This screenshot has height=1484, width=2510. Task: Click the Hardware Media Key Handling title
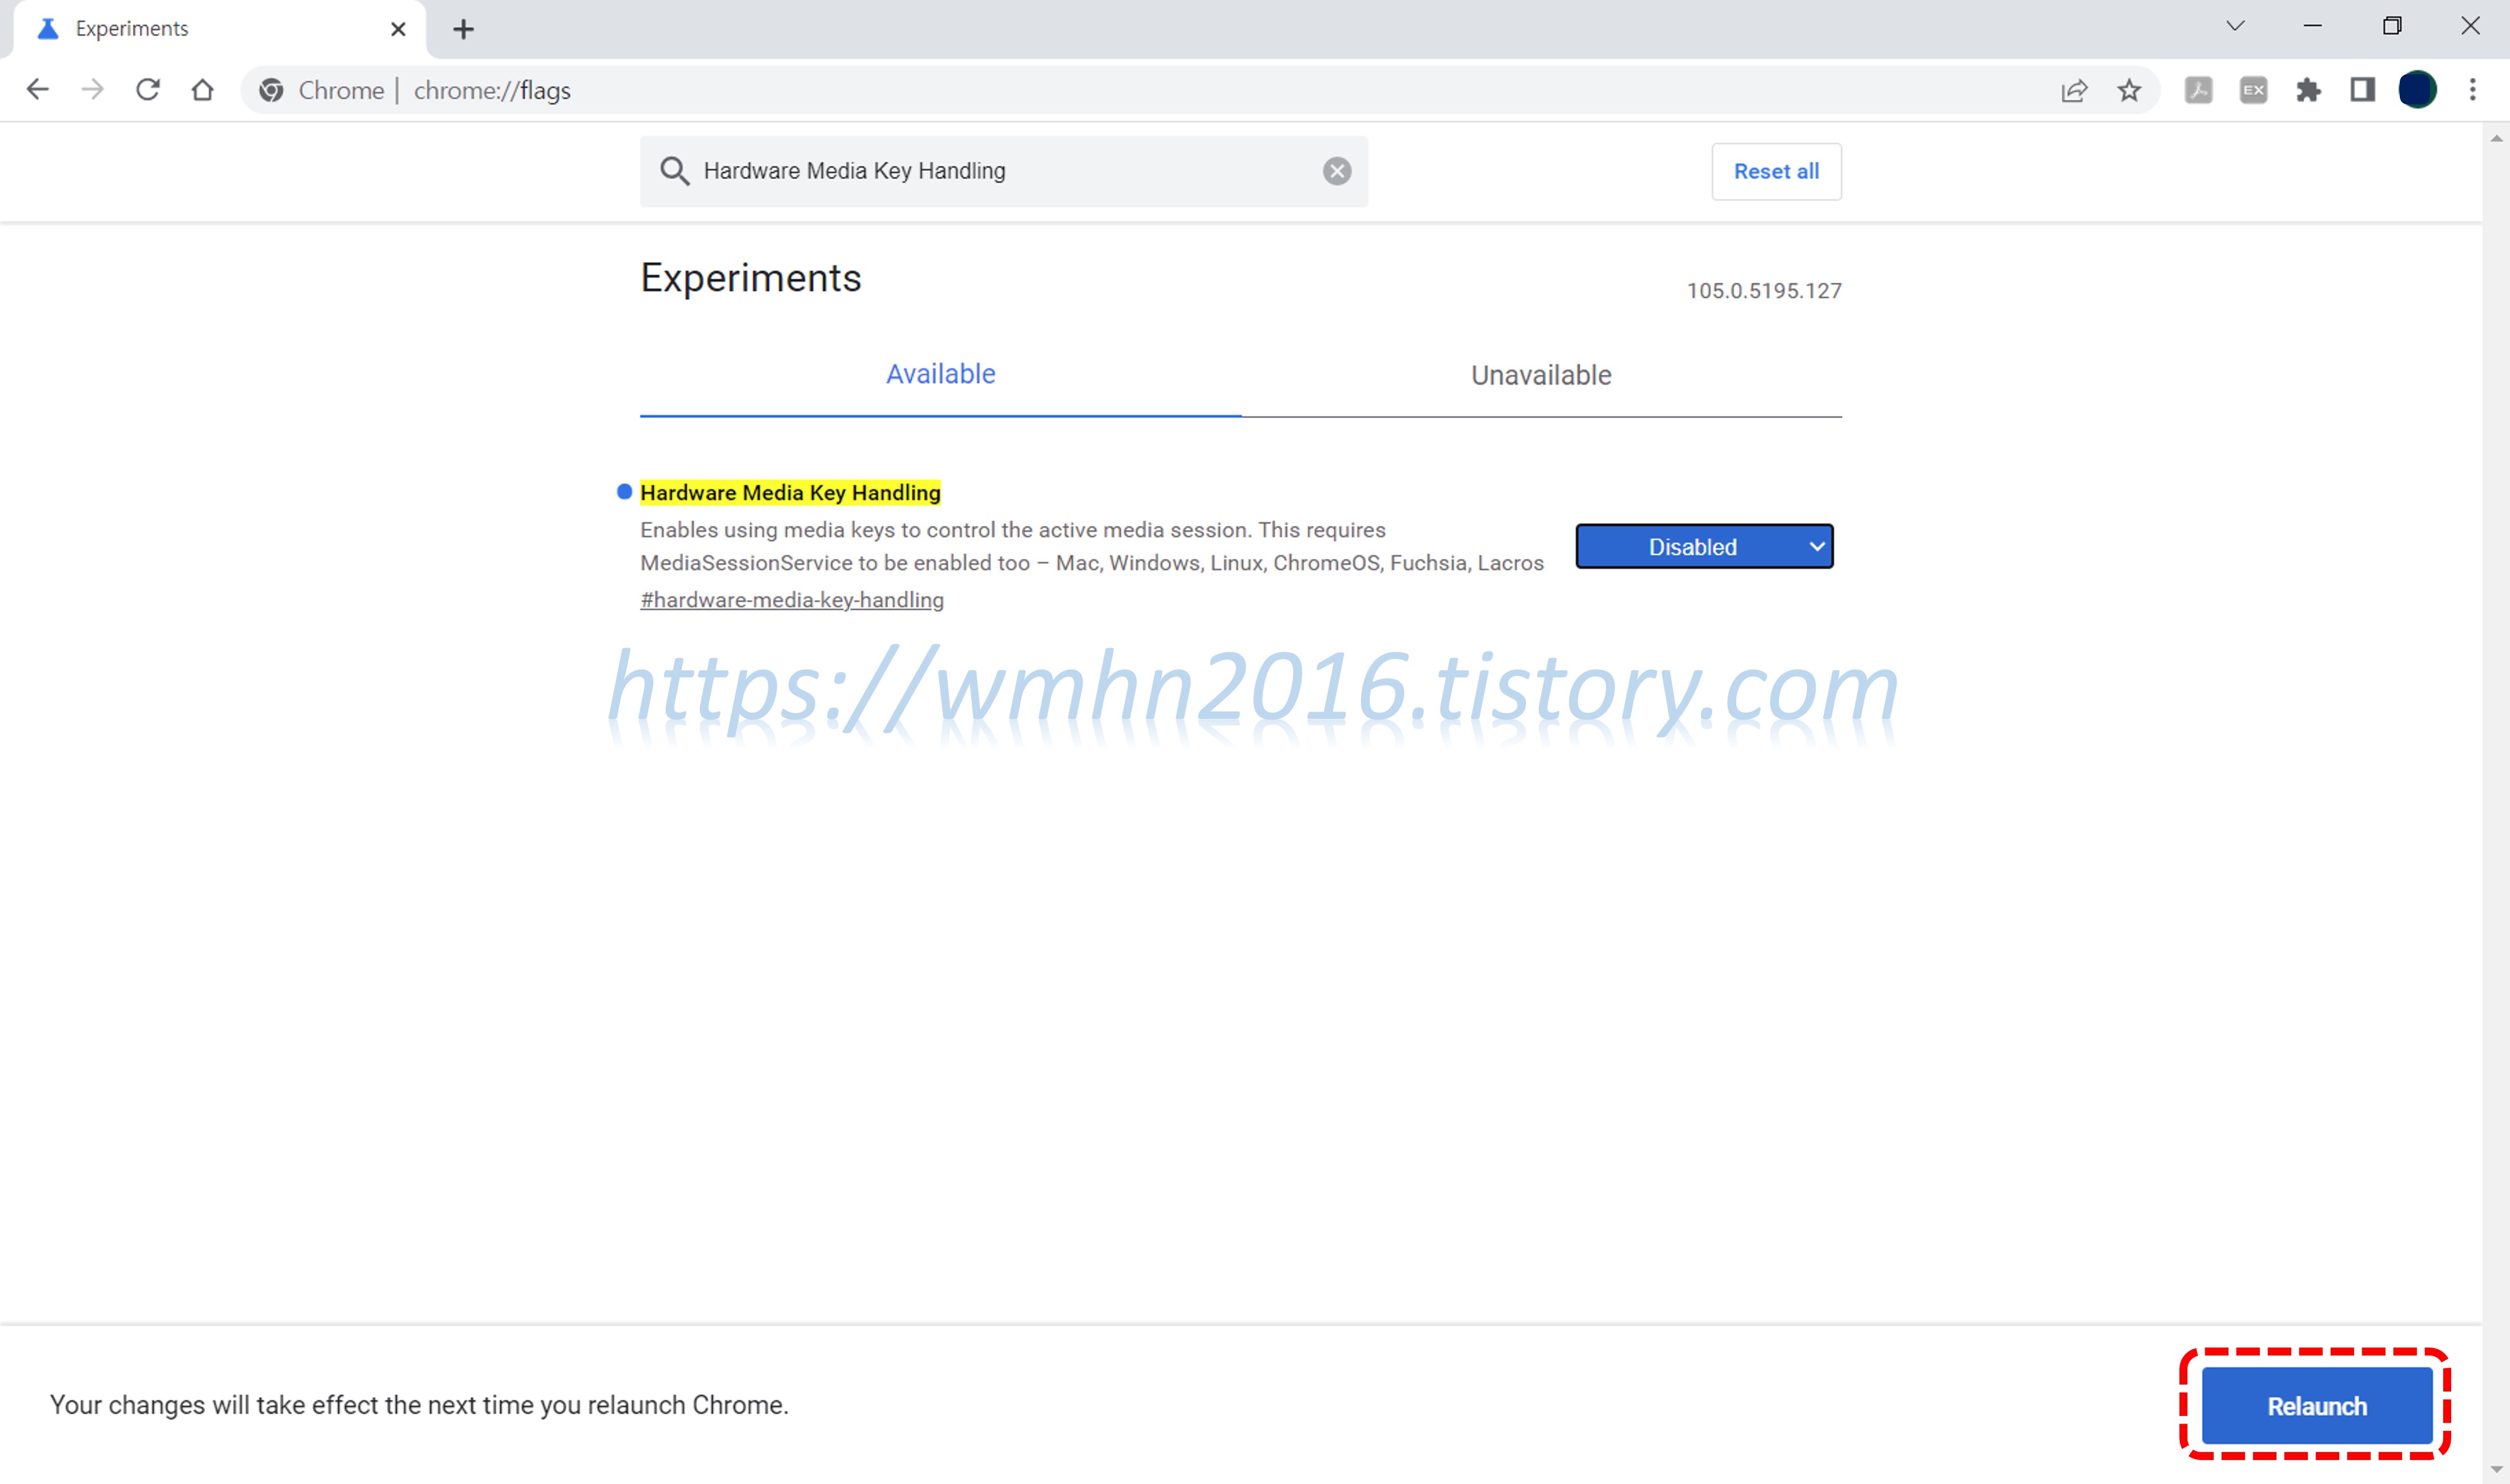tap(790, 493)
